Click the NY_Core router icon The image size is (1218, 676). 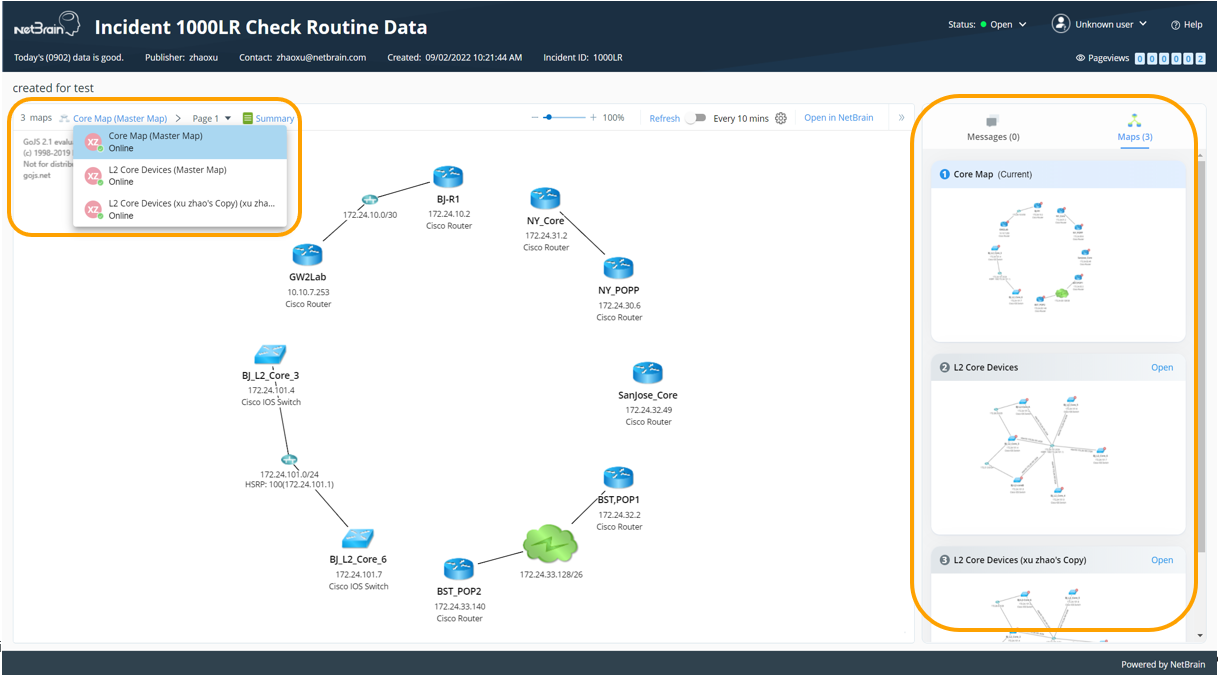click(x=545, y=198)
